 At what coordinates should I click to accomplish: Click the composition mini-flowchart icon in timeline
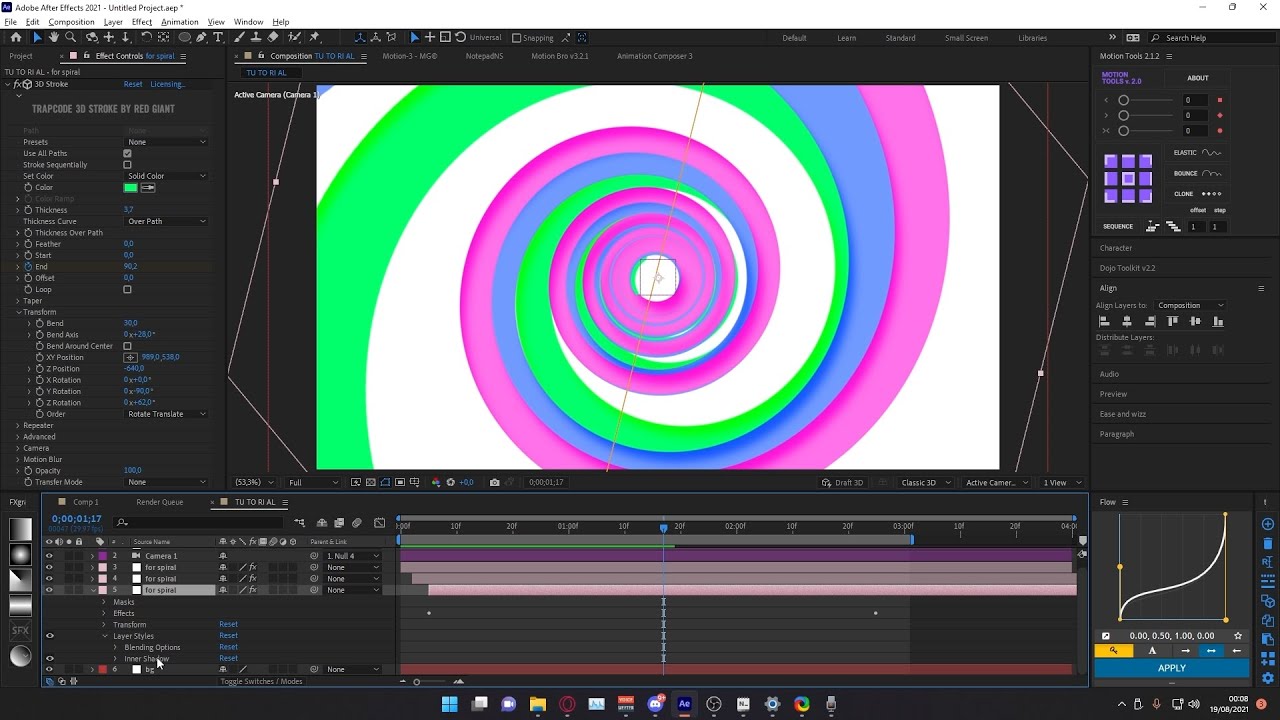[x=299, y=522]
